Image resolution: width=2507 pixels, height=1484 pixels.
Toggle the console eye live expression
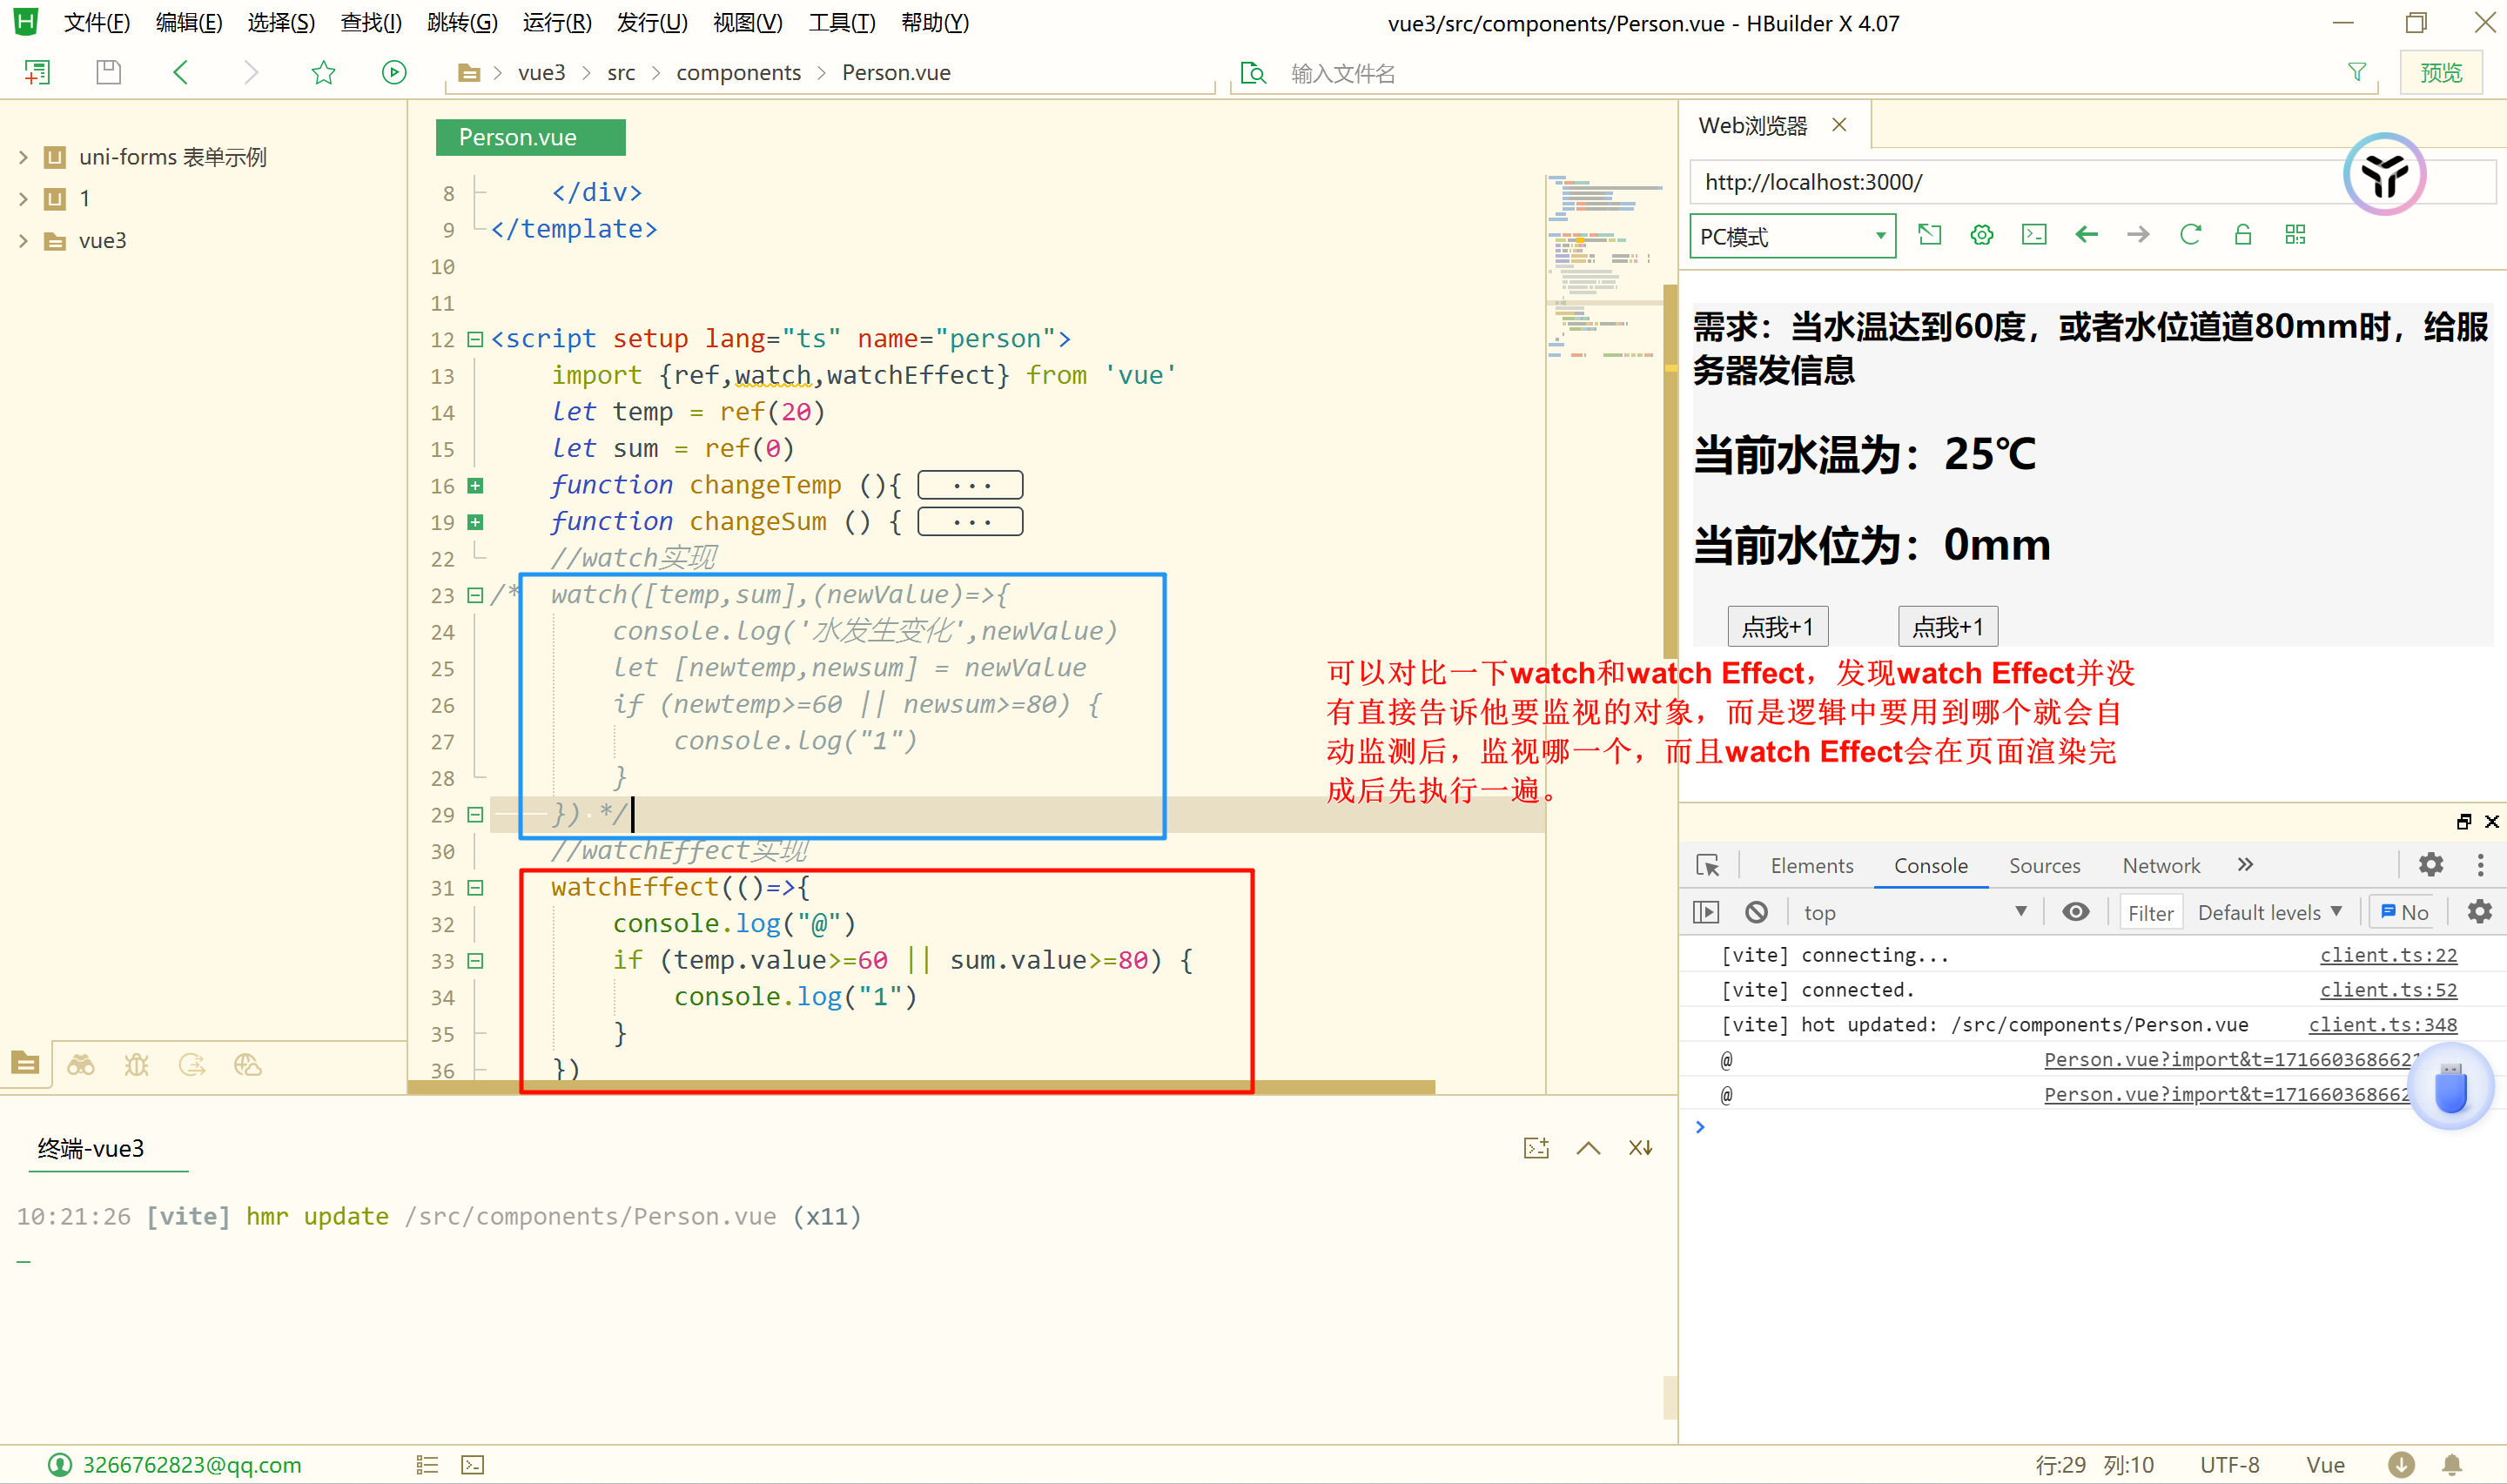tap(2075, 912)
